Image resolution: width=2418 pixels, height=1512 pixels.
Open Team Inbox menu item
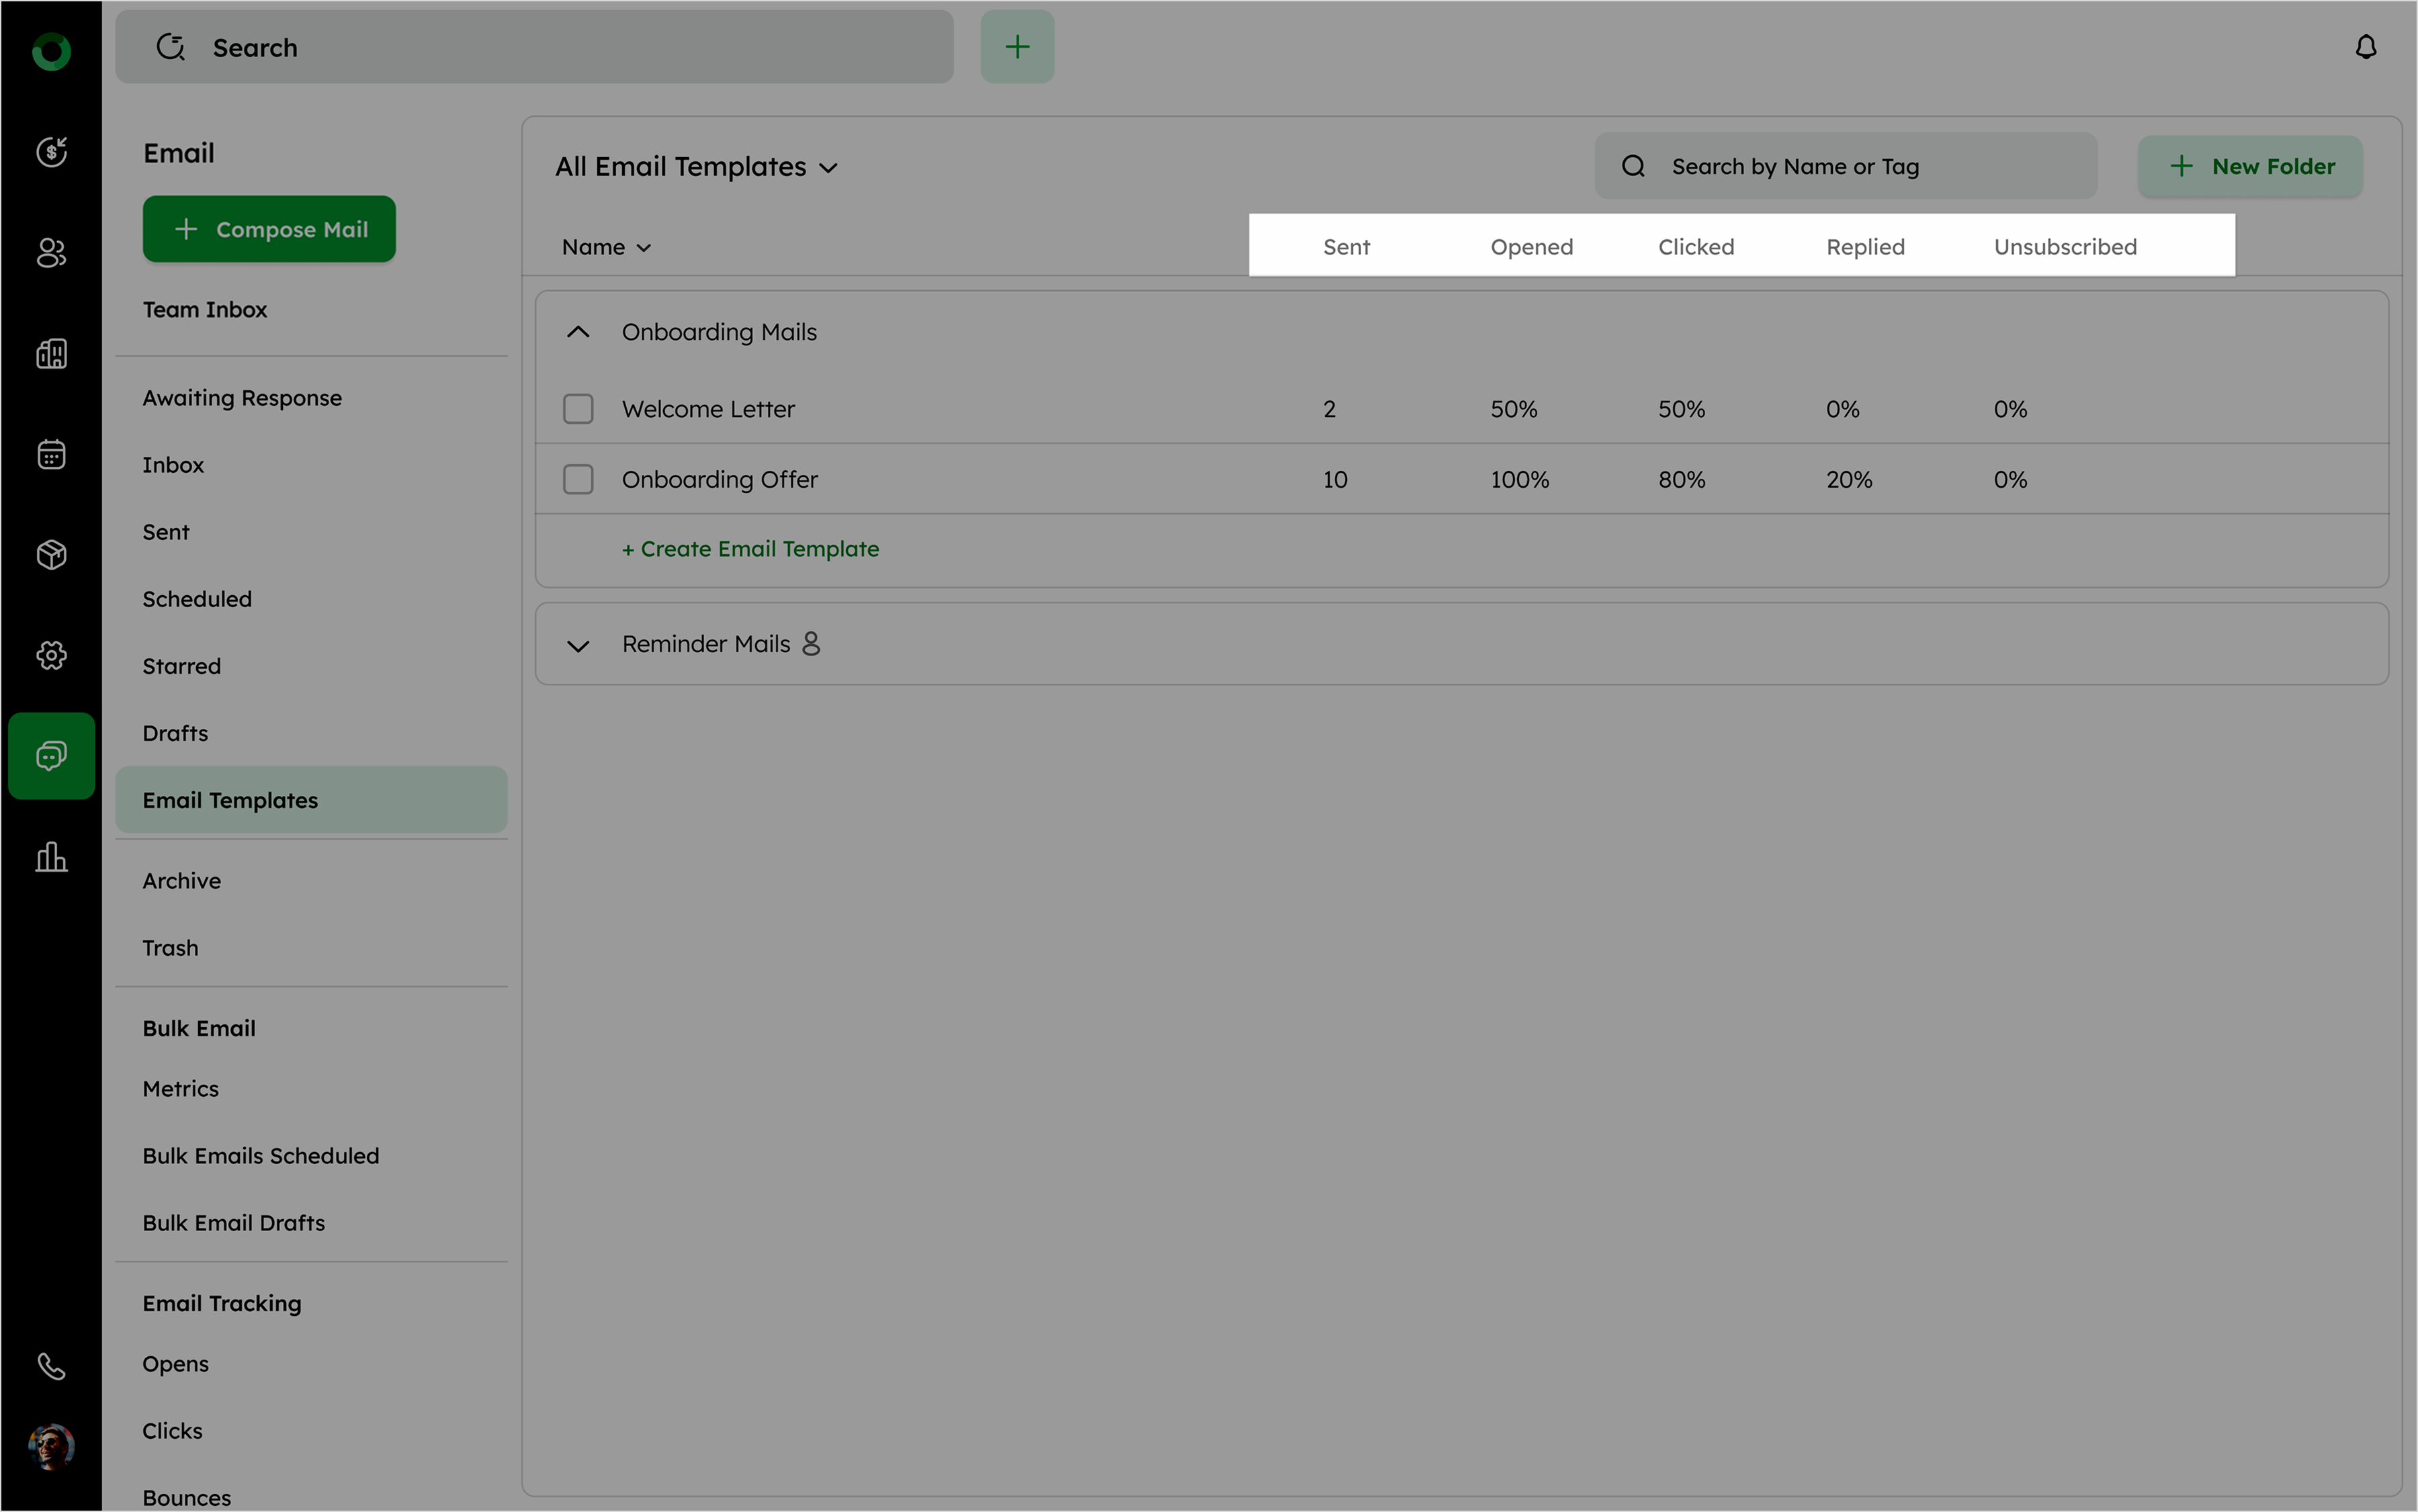[x=205, y=310]
